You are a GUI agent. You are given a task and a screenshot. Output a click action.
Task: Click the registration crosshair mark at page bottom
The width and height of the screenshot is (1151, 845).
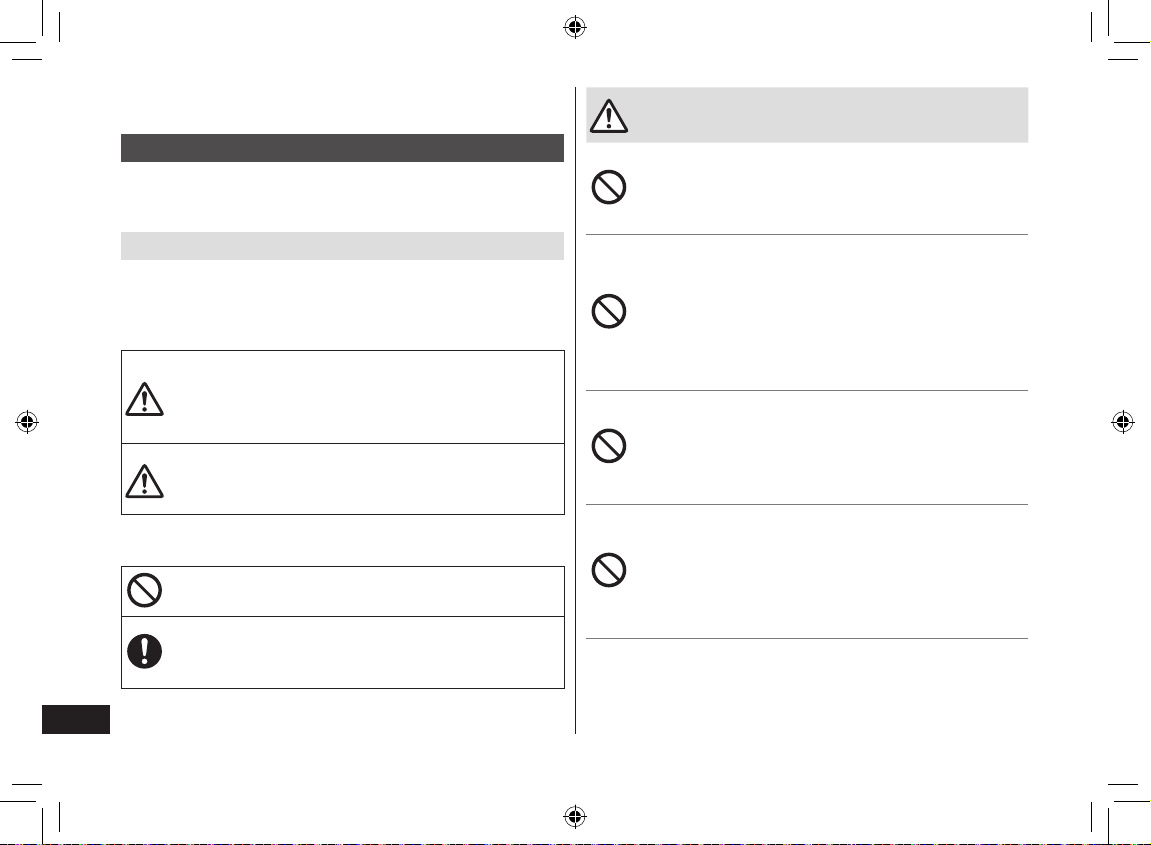pyautogui.click(x=575, y=816)
